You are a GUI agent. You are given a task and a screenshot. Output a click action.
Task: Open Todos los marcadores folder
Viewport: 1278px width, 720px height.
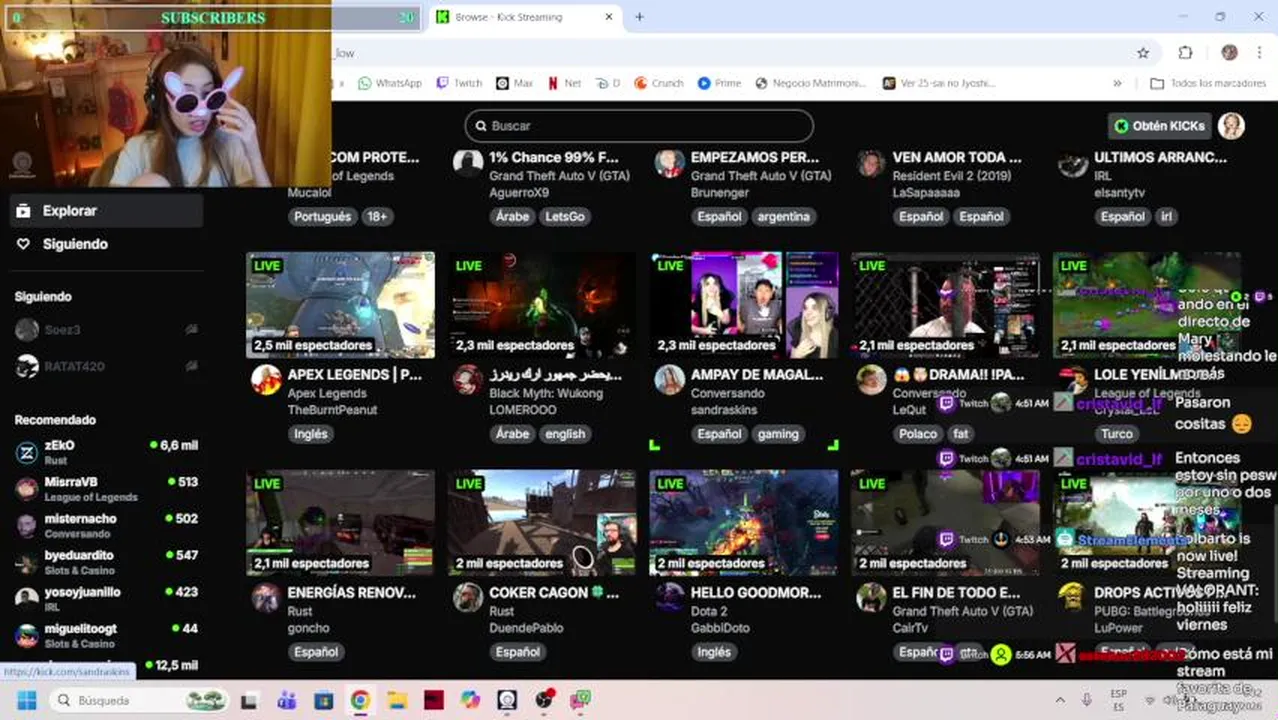(1210, 83)
